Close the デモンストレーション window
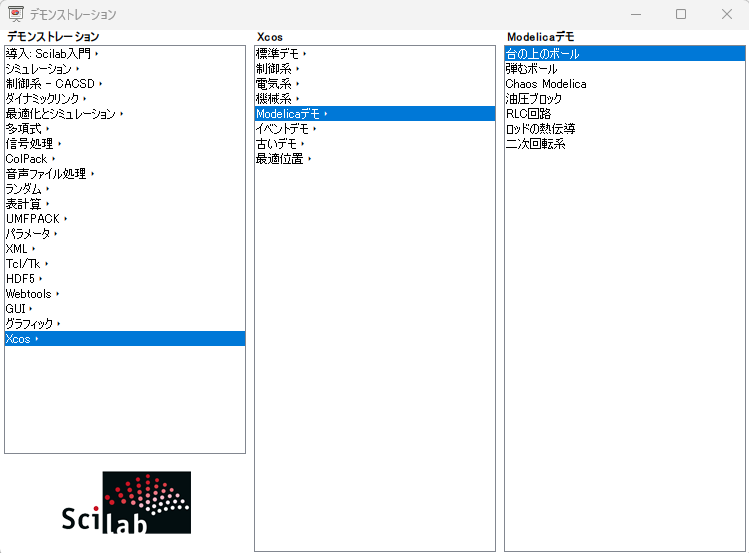Image resolution: width=749 pixels, height=553 pixels. point(727,14)
